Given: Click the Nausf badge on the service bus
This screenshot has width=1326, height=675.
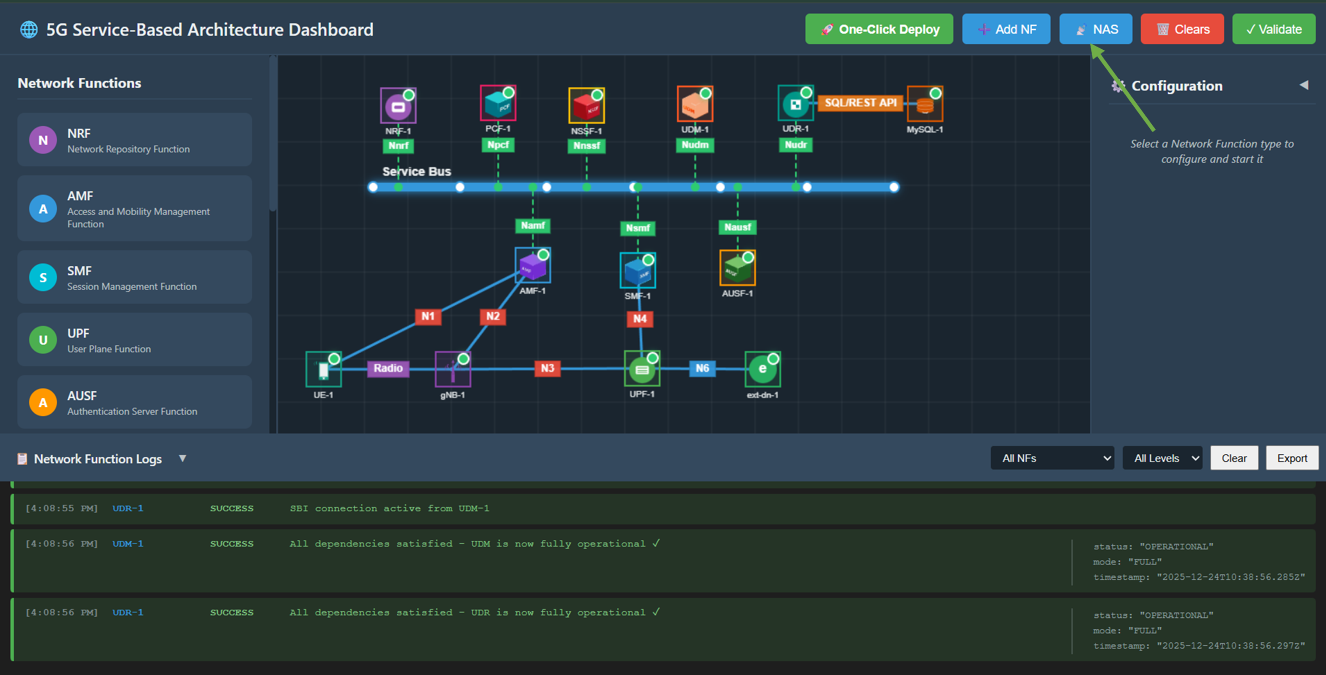Looking at the screenshot, I should point(737,227).
